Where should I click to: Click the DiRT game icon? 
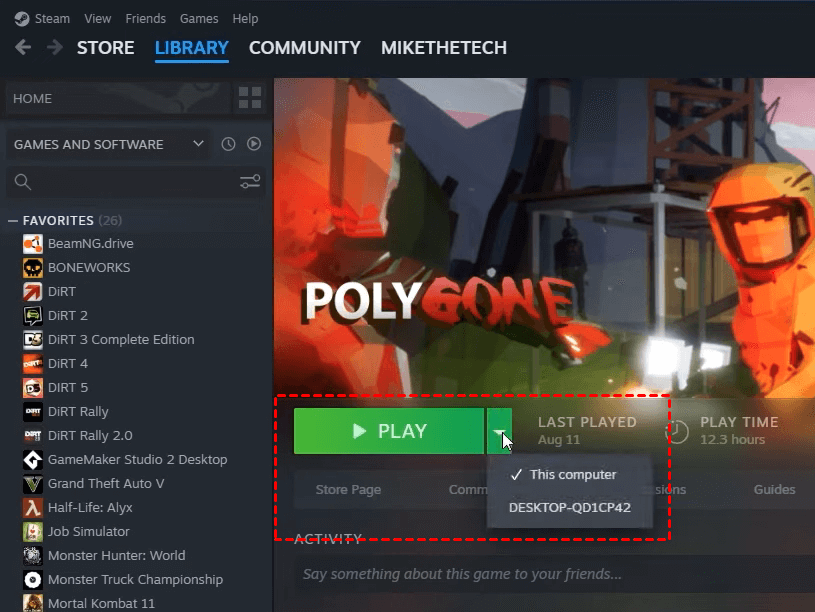33,292
